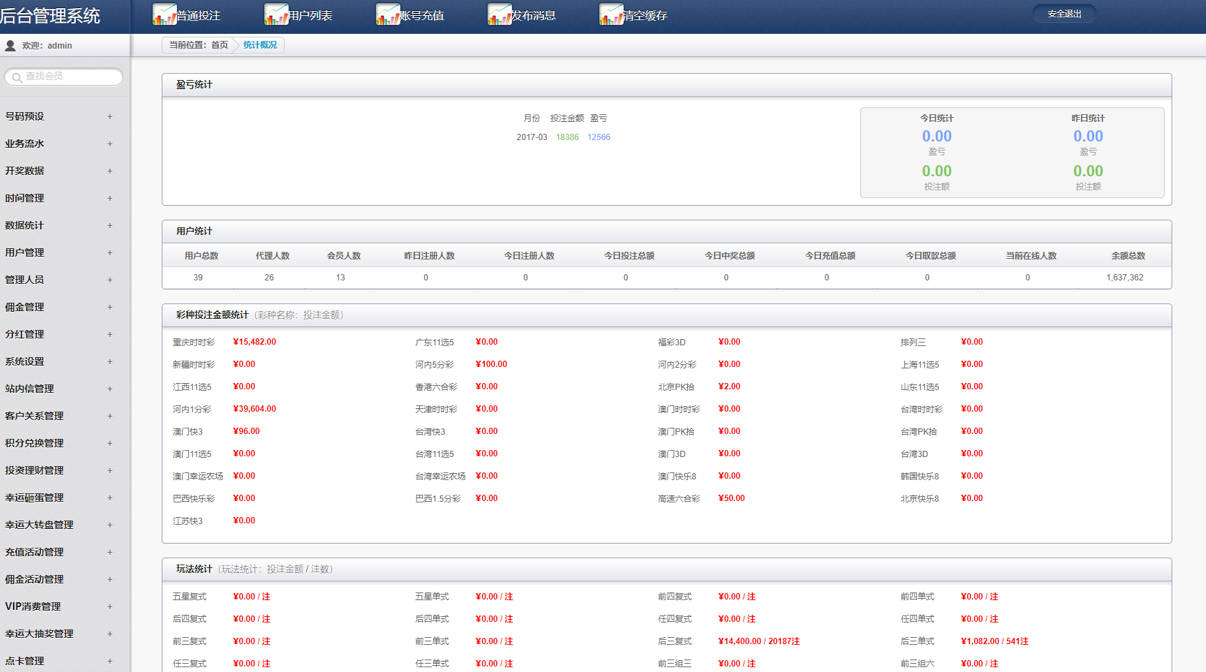Click the 首页 breadcrumb link
Screen dimensions: 1206x672
coord(219,45)
